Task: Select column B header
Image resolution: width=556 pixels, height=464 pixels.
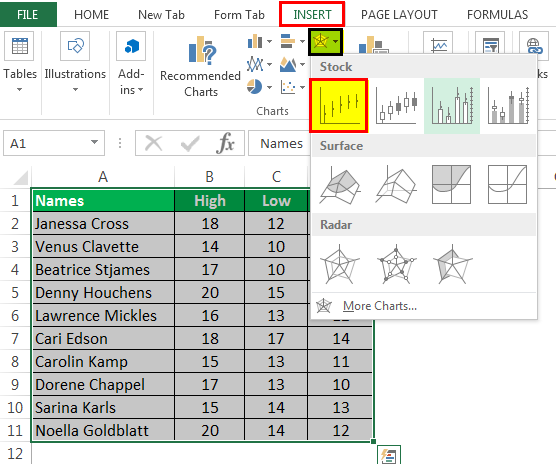Action: pyautogui.click(x=210, y=177)
